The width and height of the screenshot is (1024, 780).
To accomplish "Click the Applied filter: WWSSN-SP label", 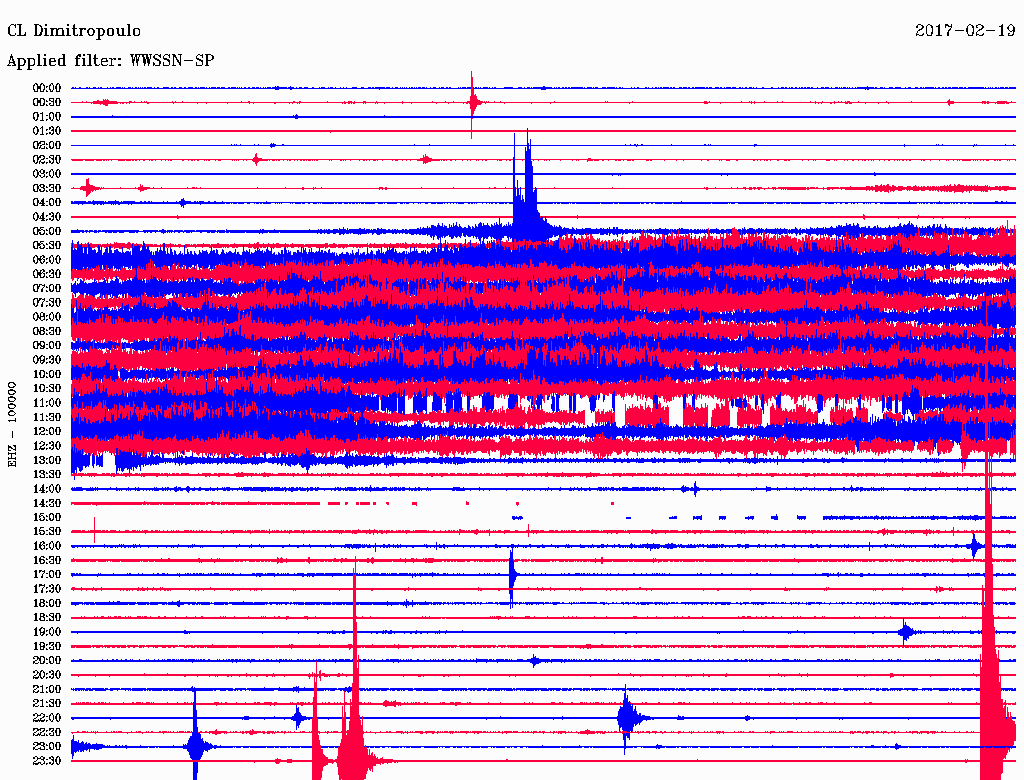I will (110, 61).
